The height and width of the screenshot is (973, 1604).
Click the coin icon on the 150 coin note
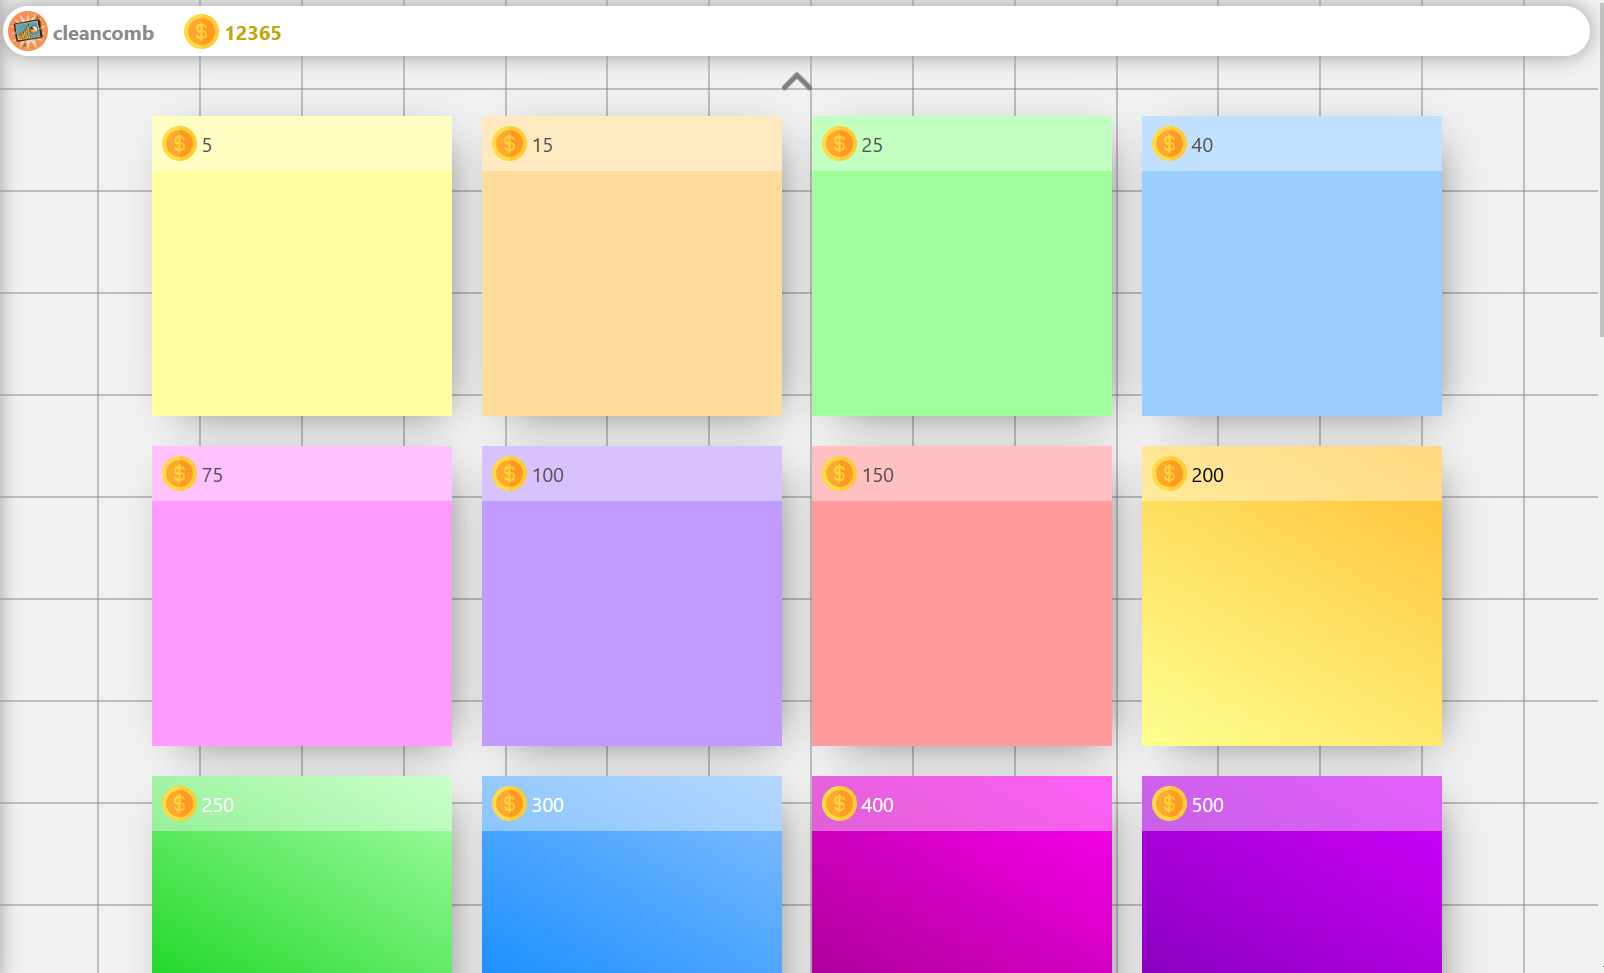(x=839, y=474)
